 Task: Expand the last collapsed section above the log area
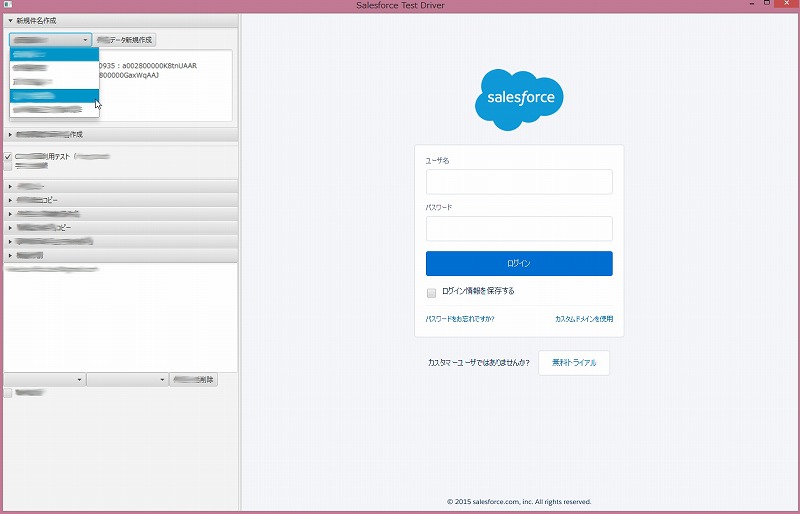click(121, 255)
